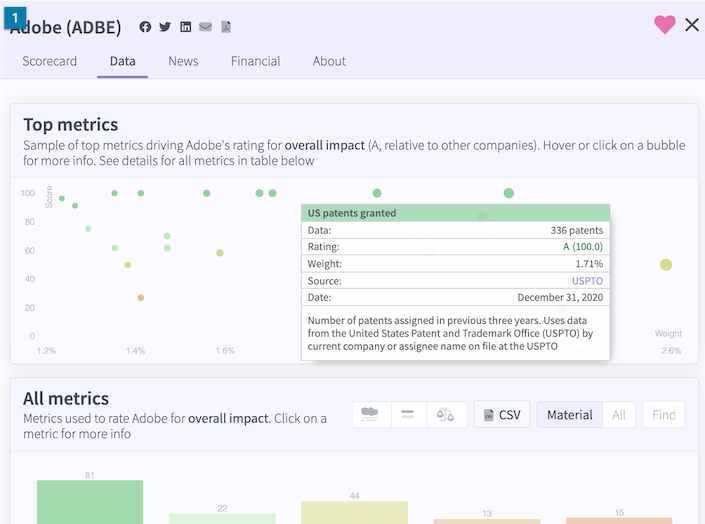Show only Material metrics

tap(570, 414)
